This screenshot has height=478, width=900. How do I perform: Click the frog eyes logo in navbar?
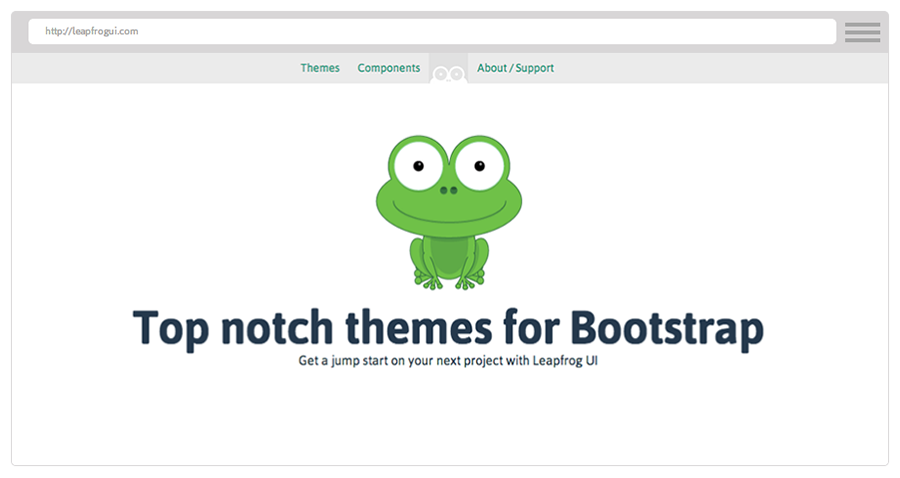(449, 73)
